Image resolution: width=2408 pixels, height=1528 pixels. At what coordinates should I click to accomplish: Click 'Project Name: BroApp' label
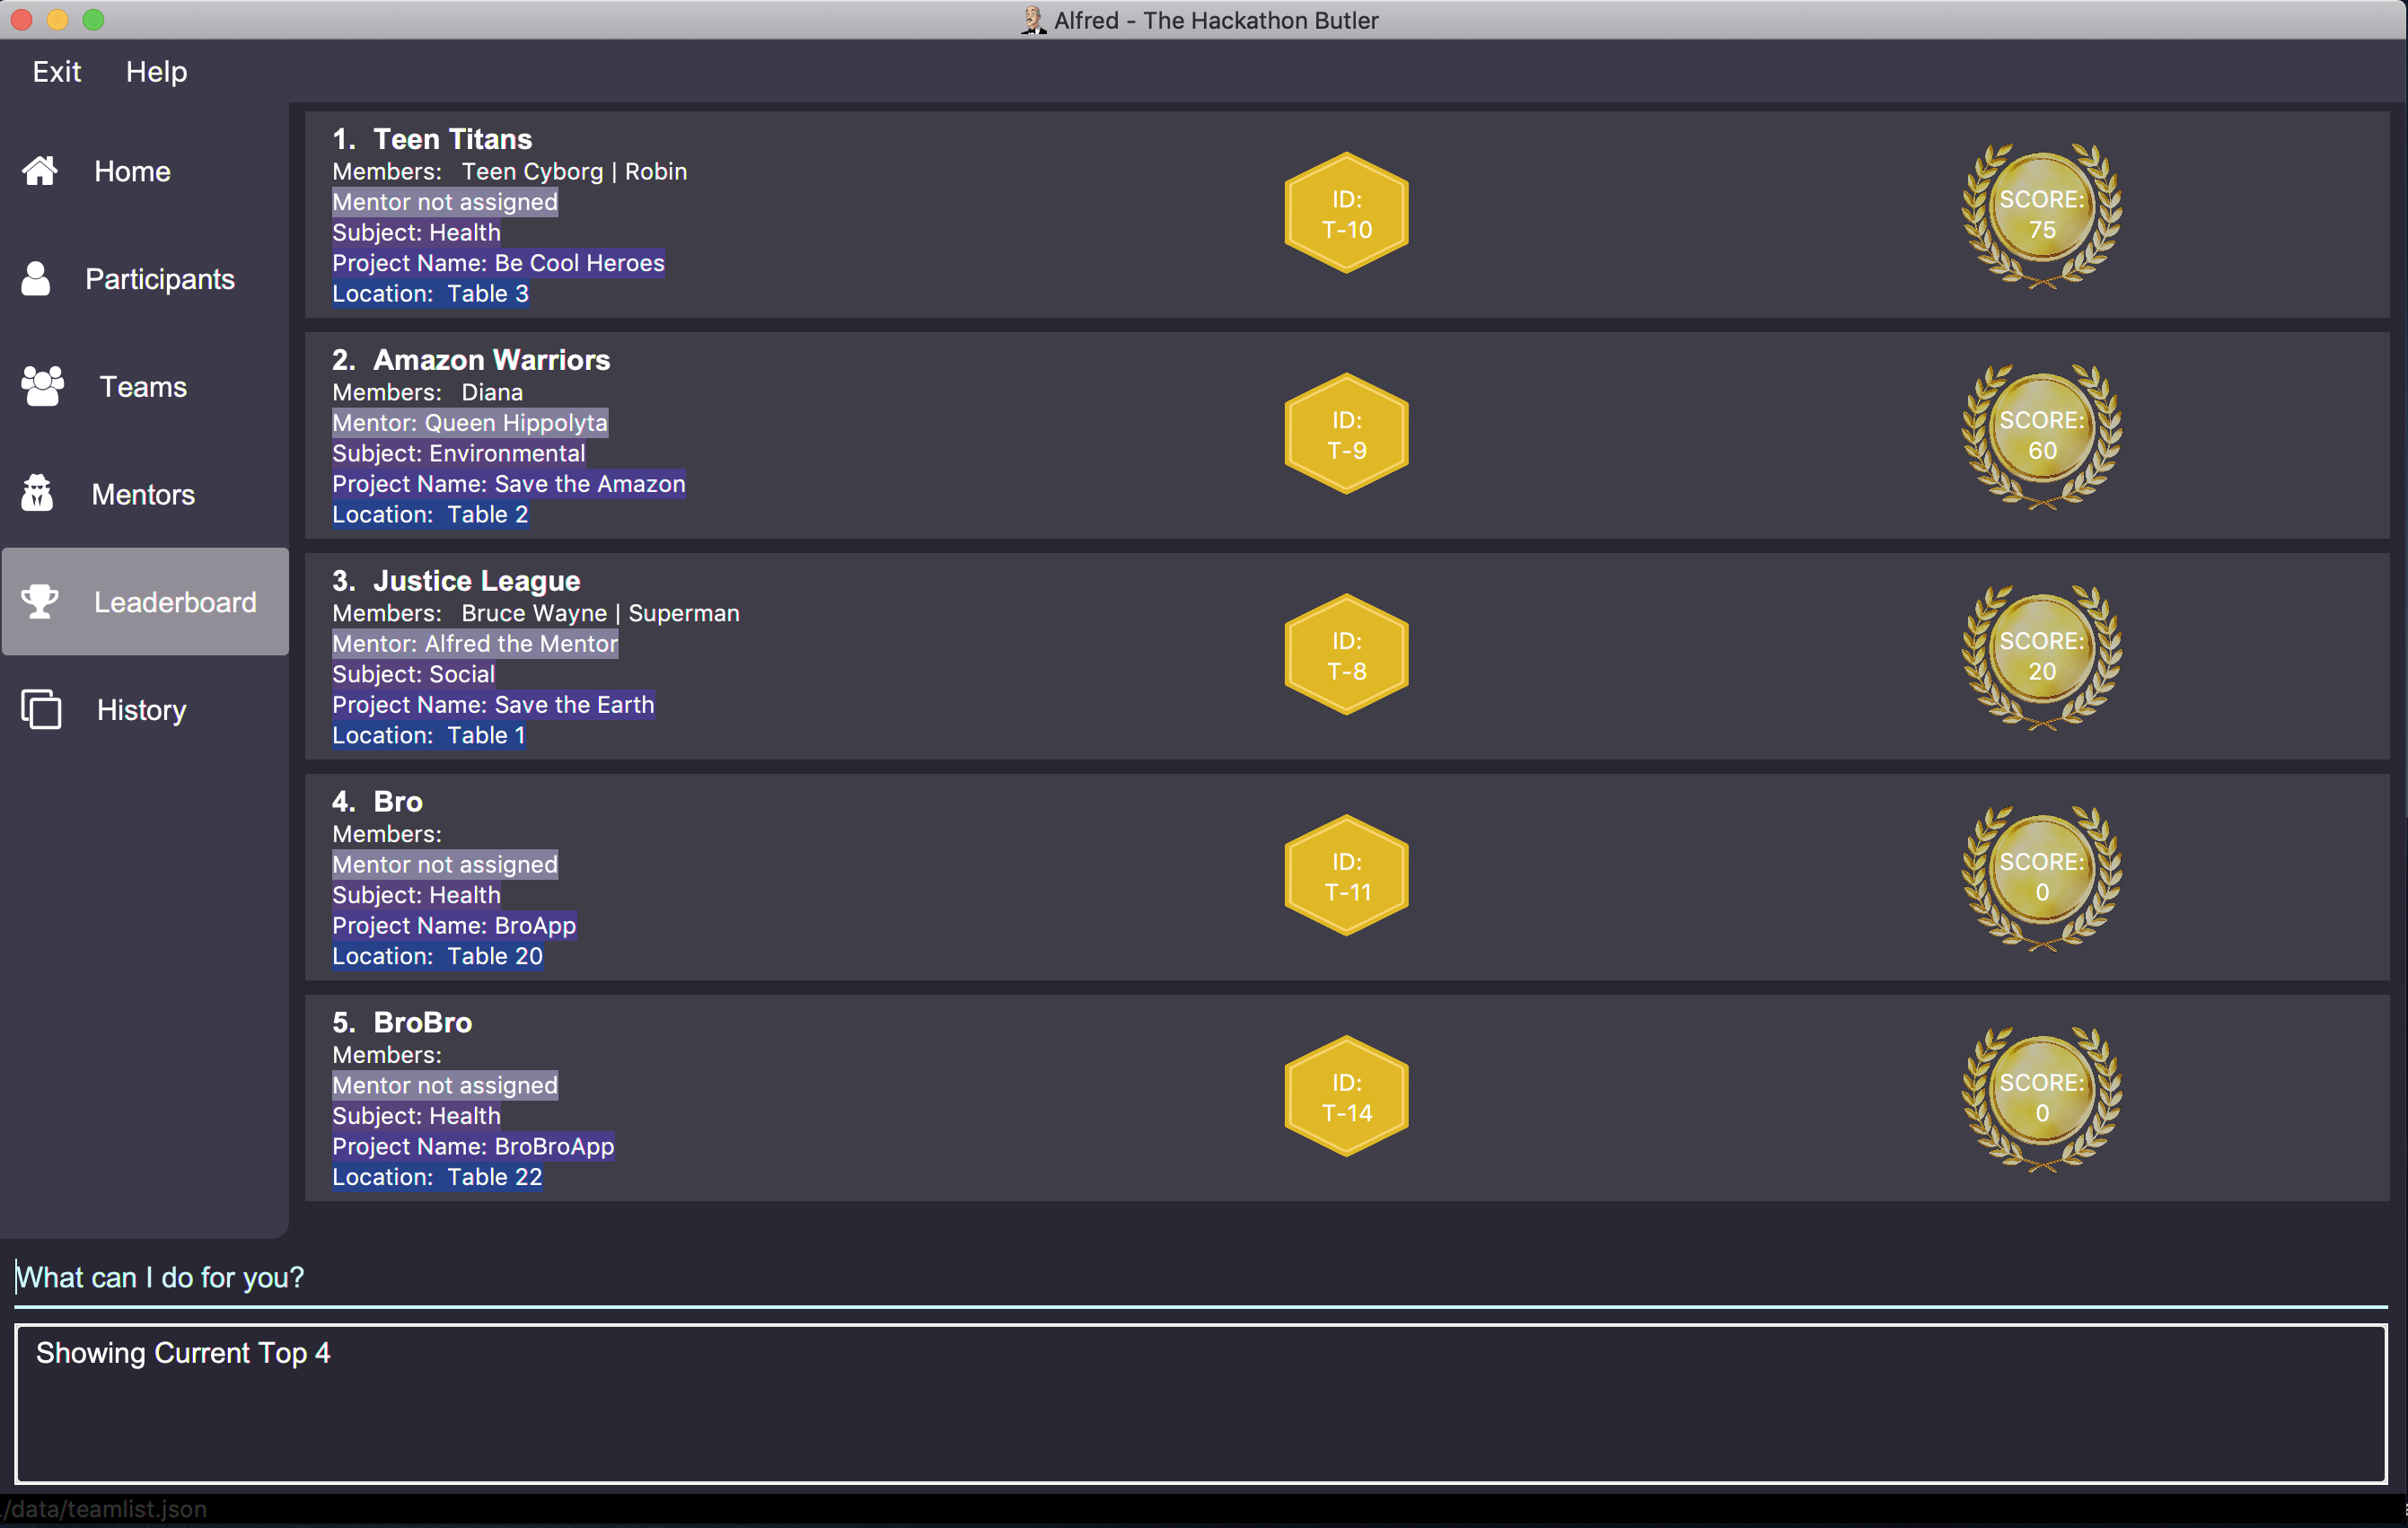pos(455,926)
